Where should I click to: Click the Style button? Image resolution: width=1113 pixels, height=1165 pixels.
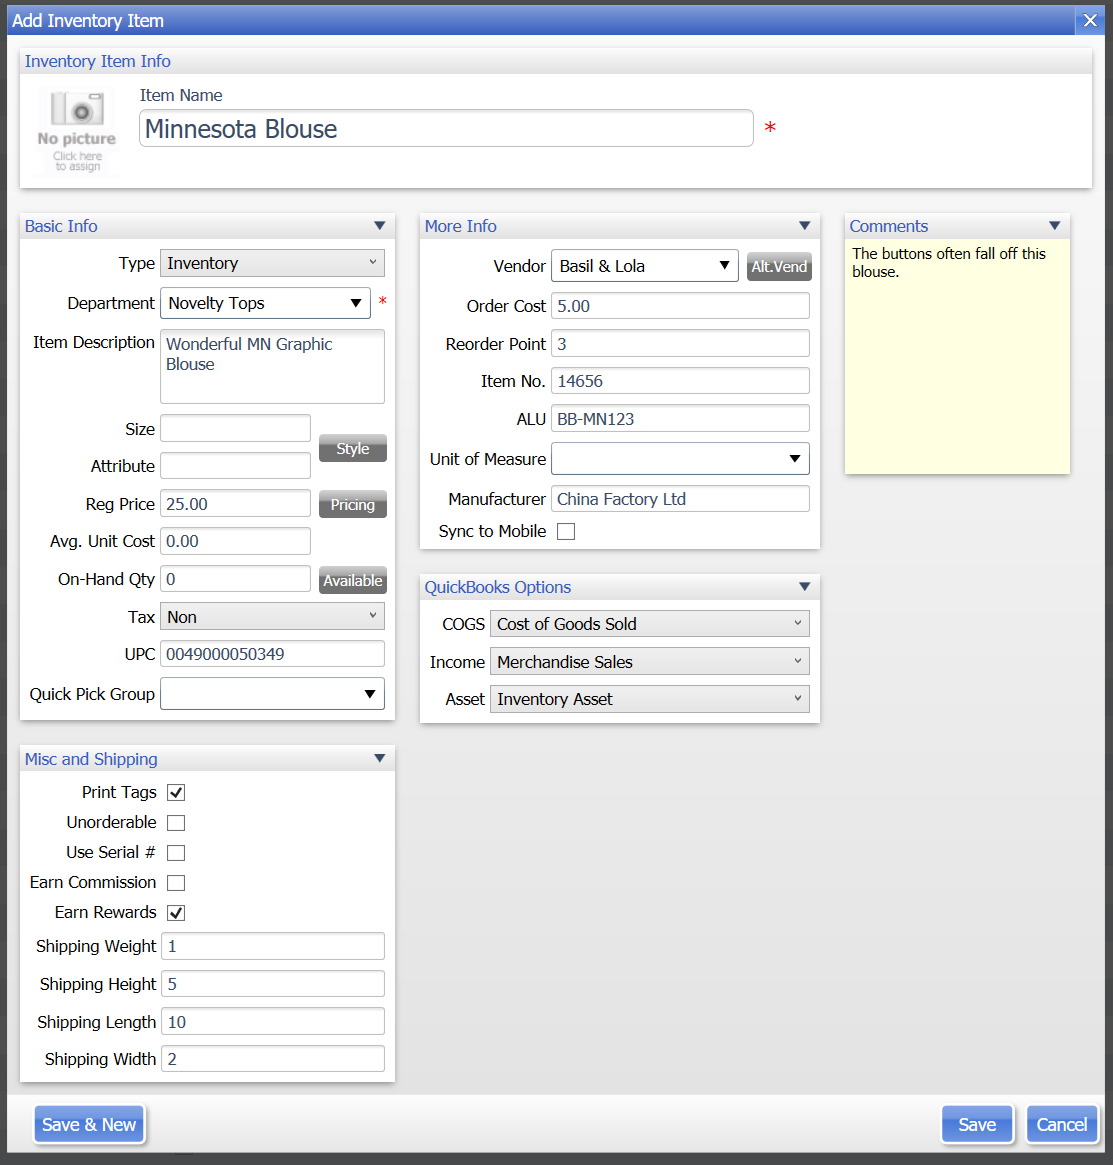point(353,449)
